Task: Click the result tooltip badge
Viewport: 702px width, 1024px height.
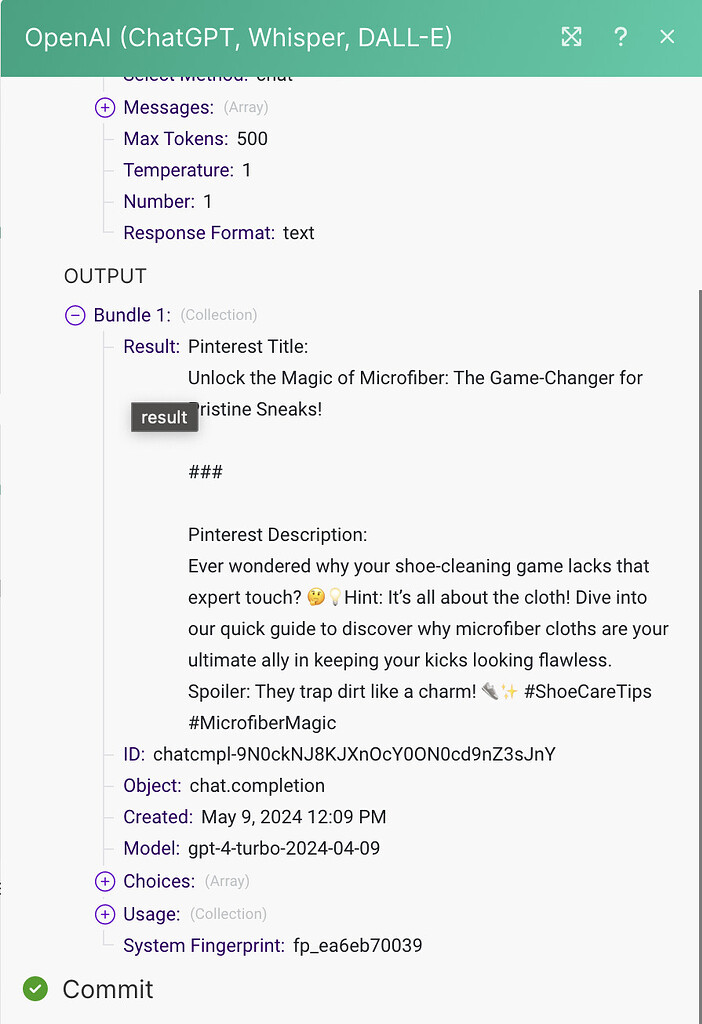Action: [165, 417]
